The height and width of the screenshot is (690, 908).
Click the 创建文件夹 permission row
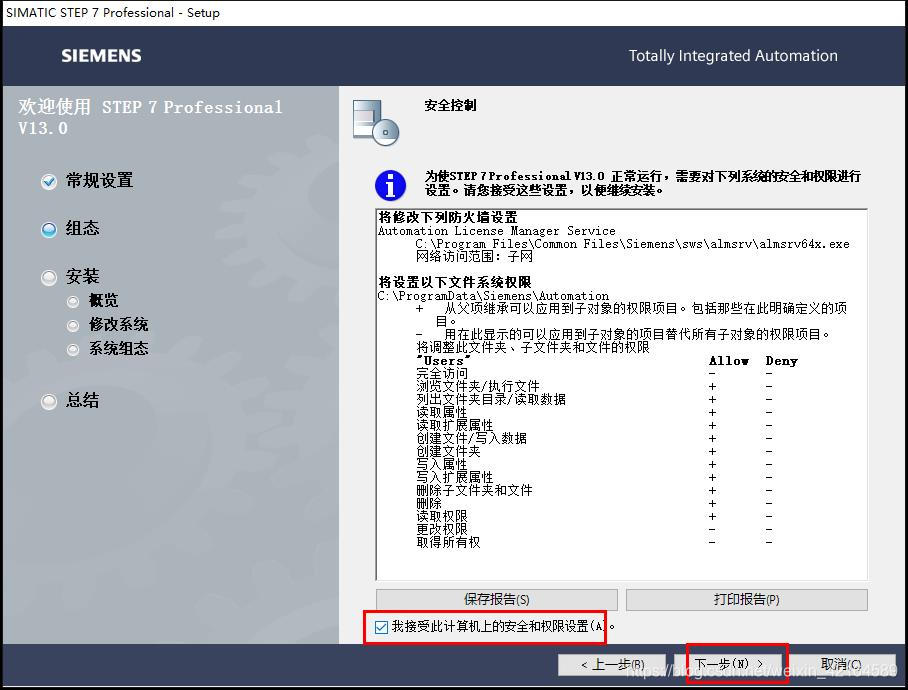[x=595, y=452]
